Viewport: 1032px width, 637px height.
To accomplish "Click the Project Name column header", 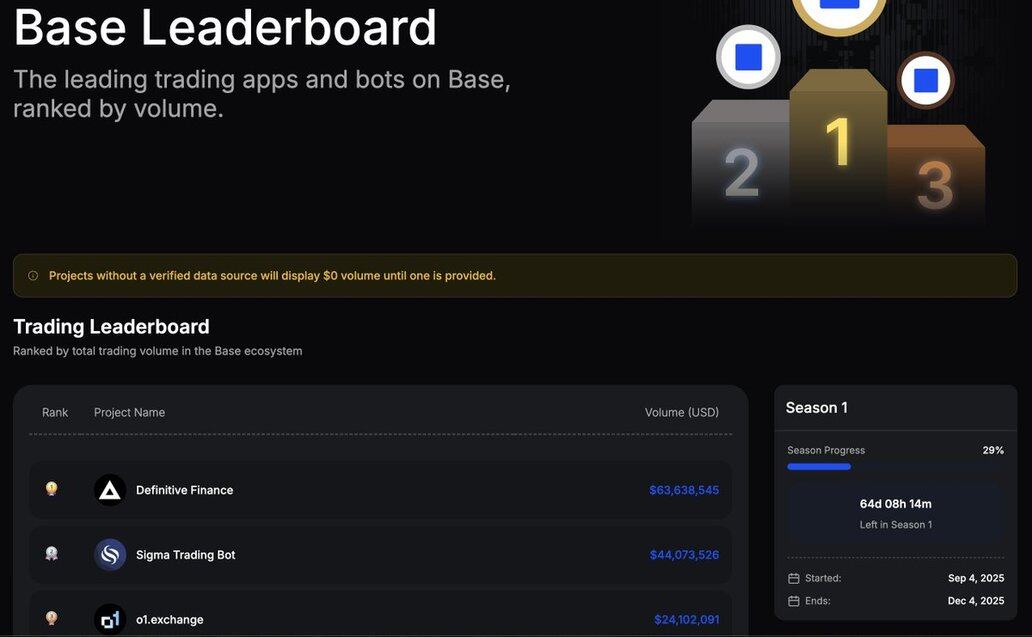I will pos(129,413).
